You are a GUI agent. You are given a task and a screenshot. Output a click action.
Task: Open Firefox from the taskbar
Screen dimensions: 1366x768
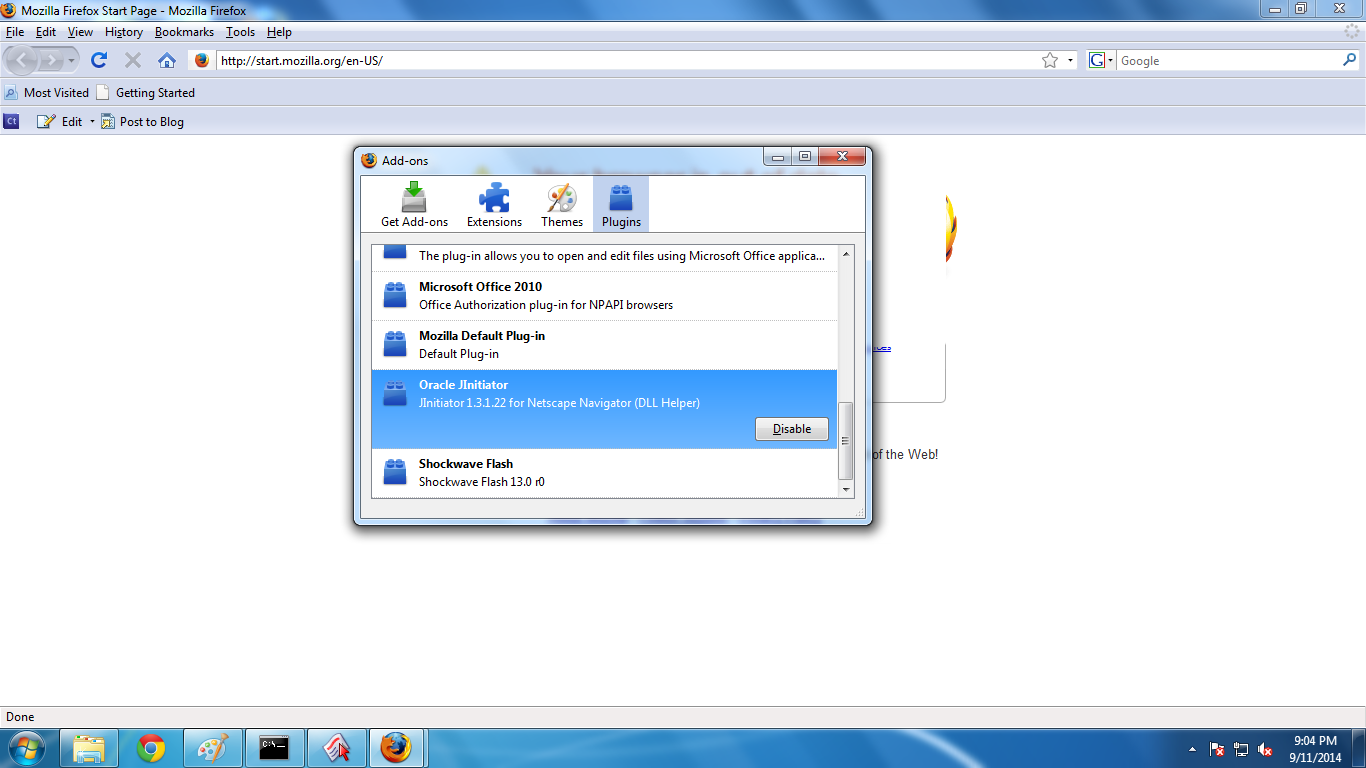coord(397,747)
